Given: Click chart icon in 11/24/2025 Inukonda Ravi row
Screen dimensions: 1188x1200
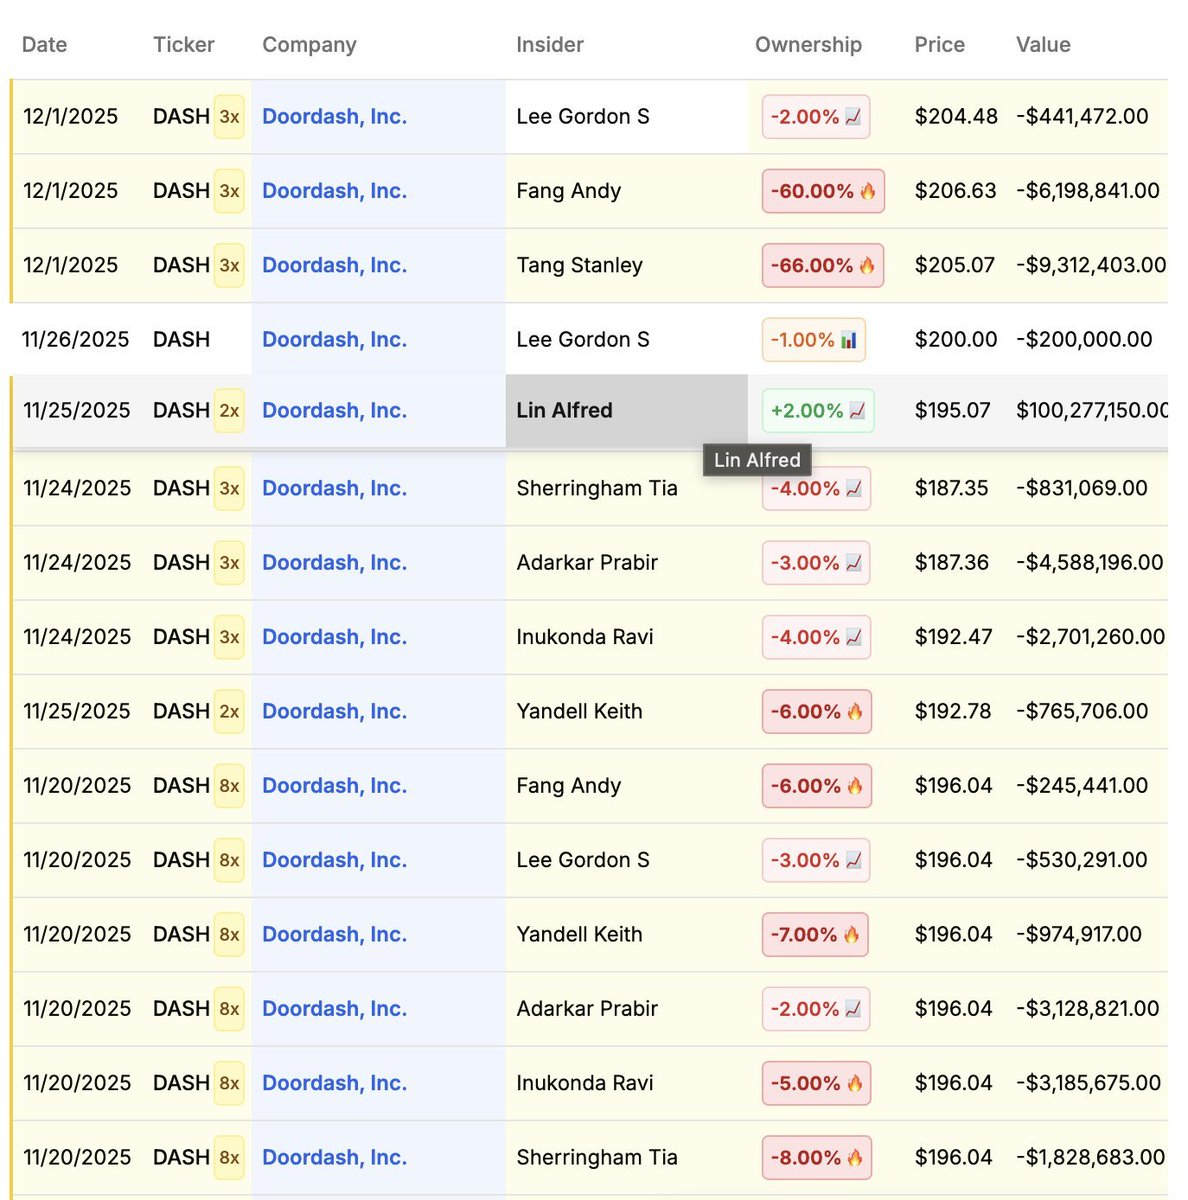Looking at the screenshot, I should click(853, 637).
